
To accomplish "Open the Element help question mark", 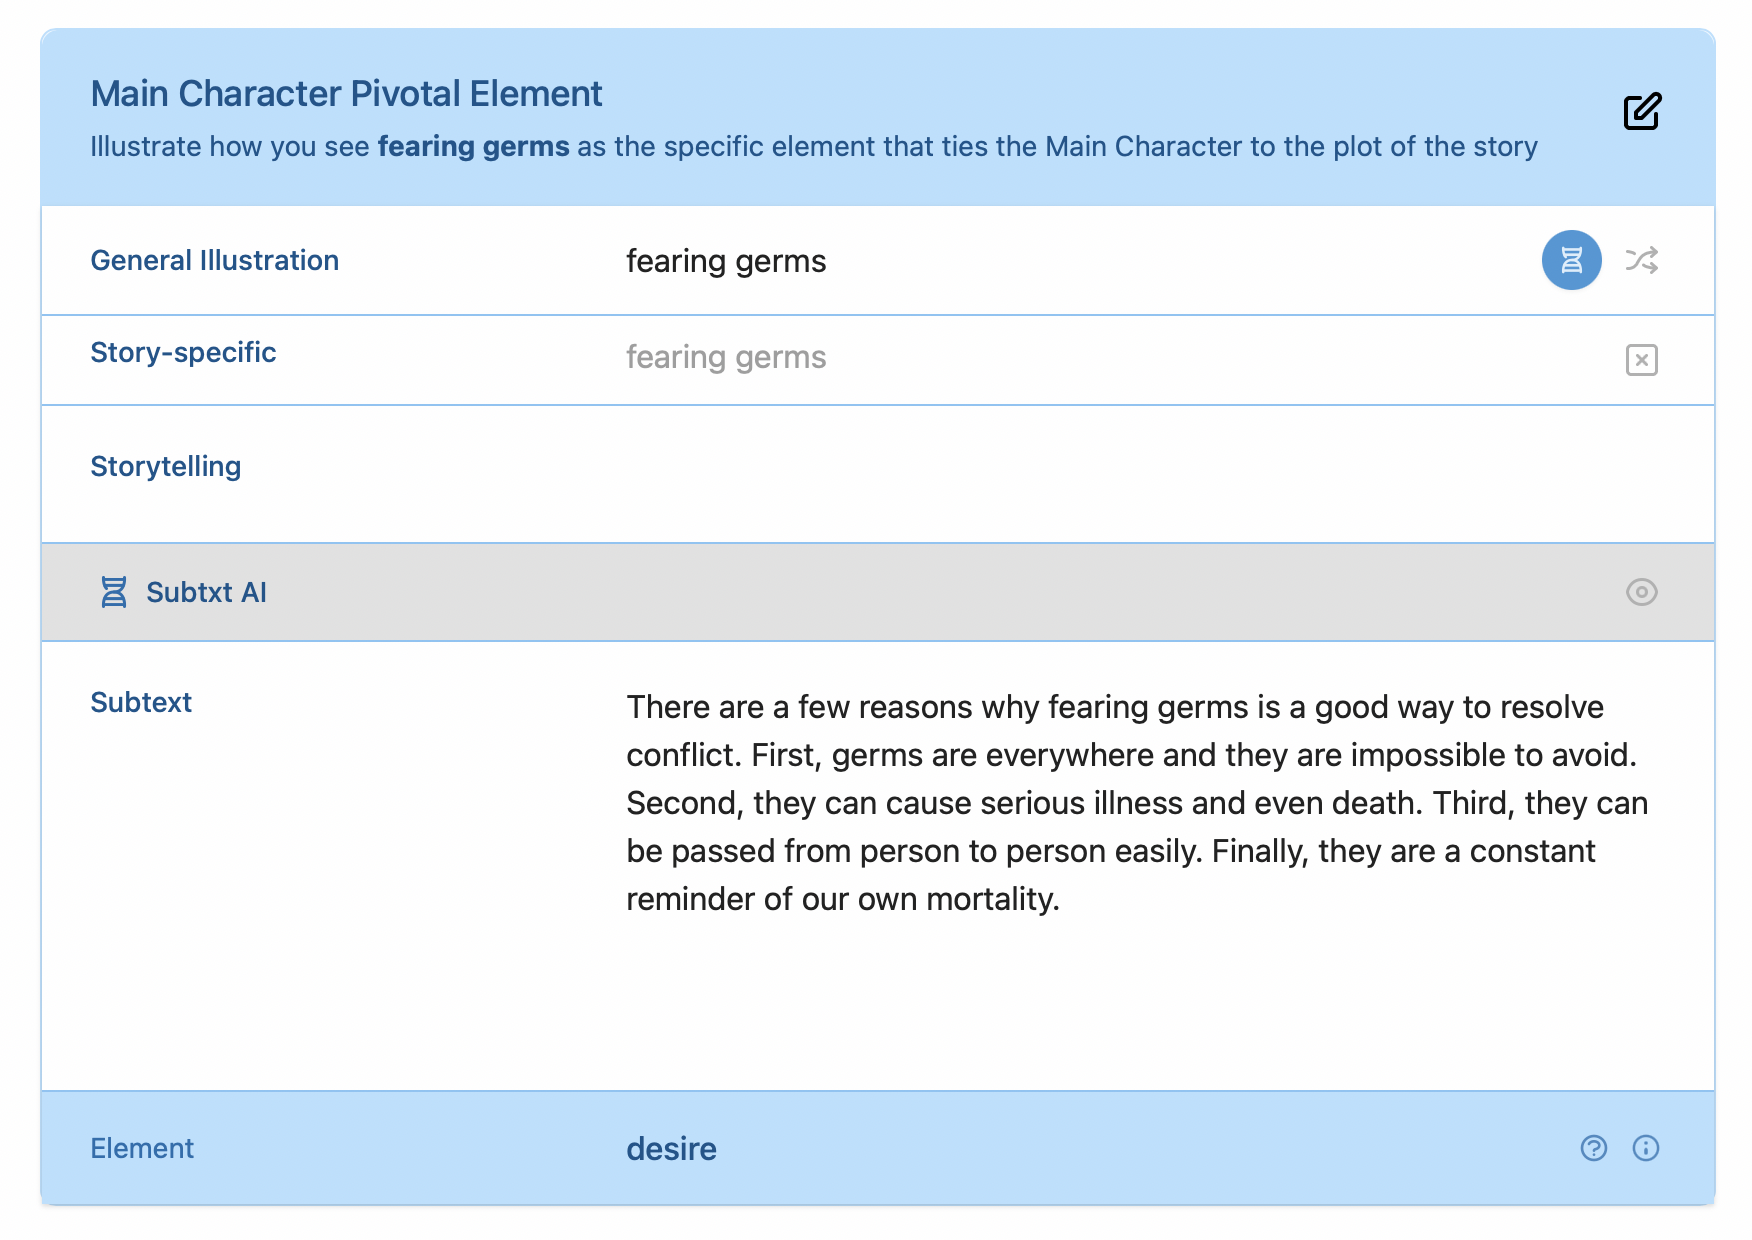I will click(x=1594, y=1148).
